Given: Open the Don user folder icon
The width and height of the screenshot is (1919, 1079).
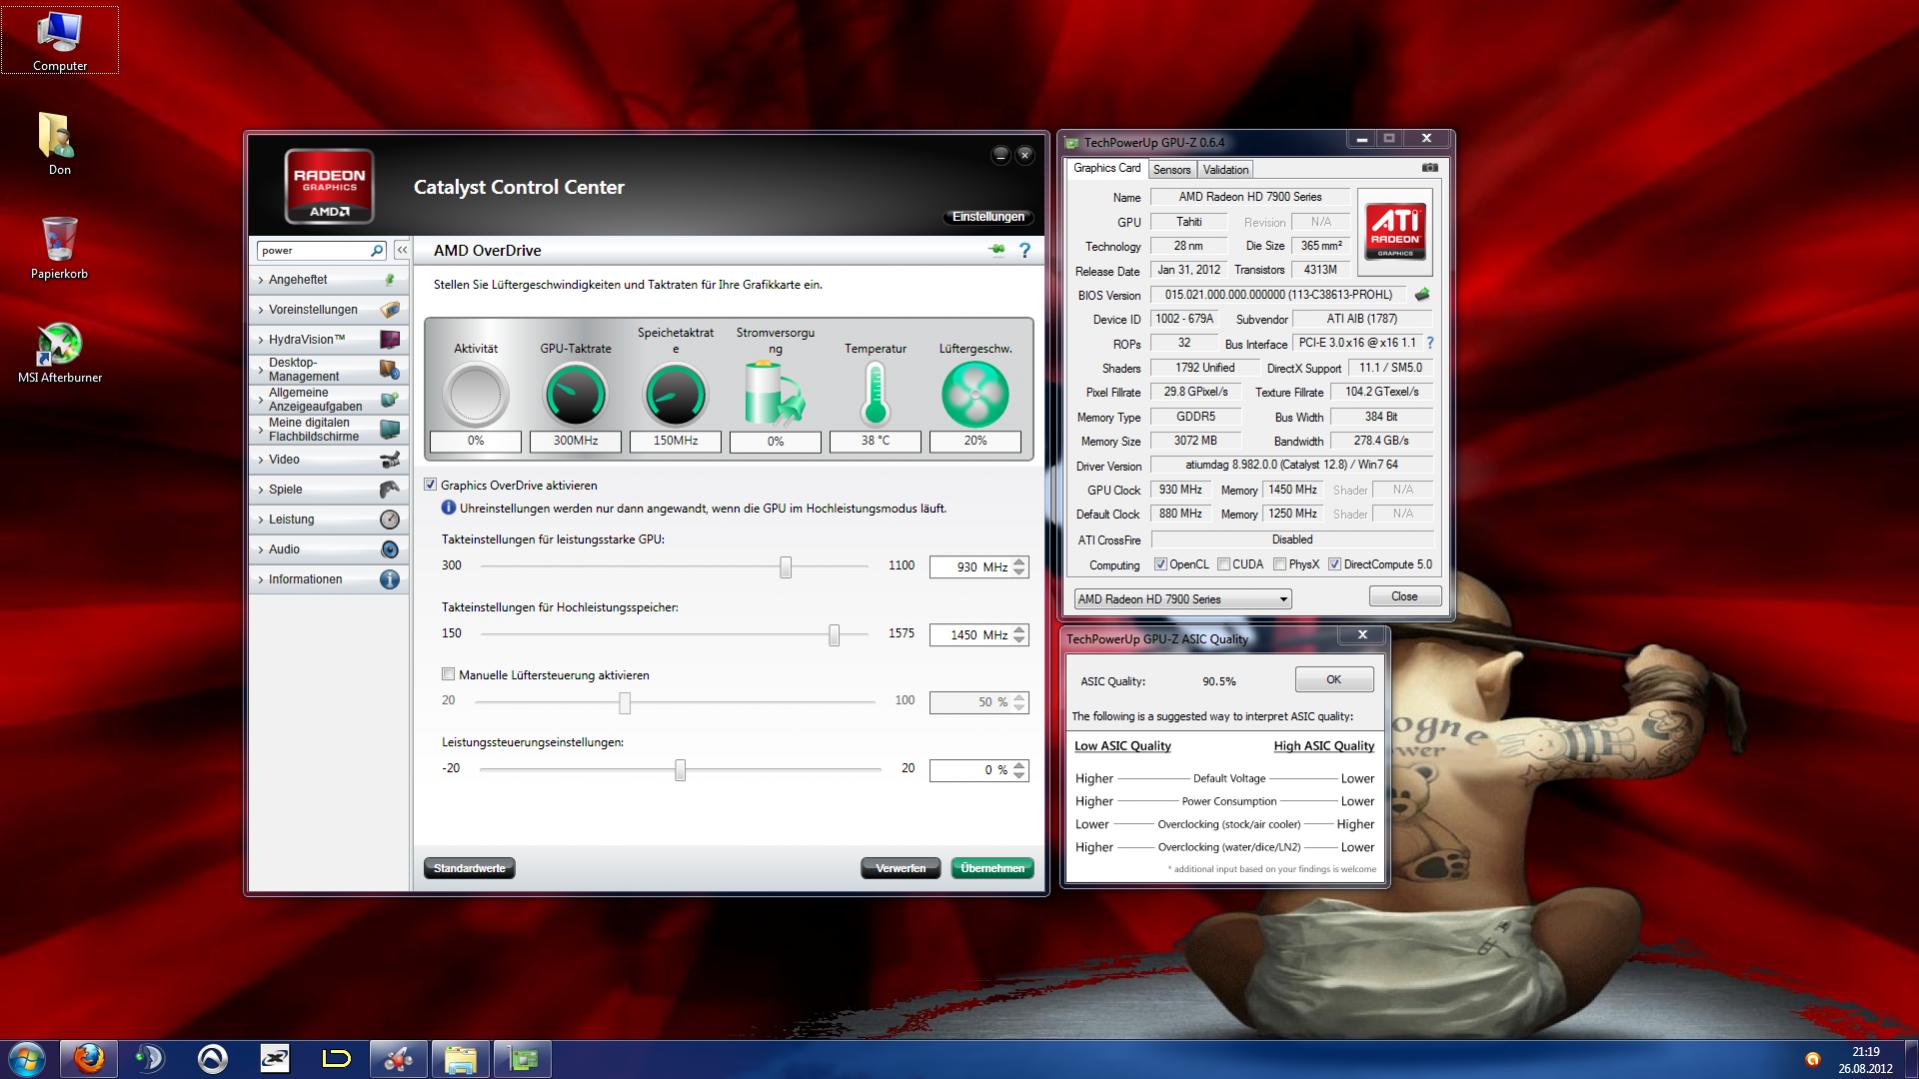Looking at the screenshot, I should point(59,144).
